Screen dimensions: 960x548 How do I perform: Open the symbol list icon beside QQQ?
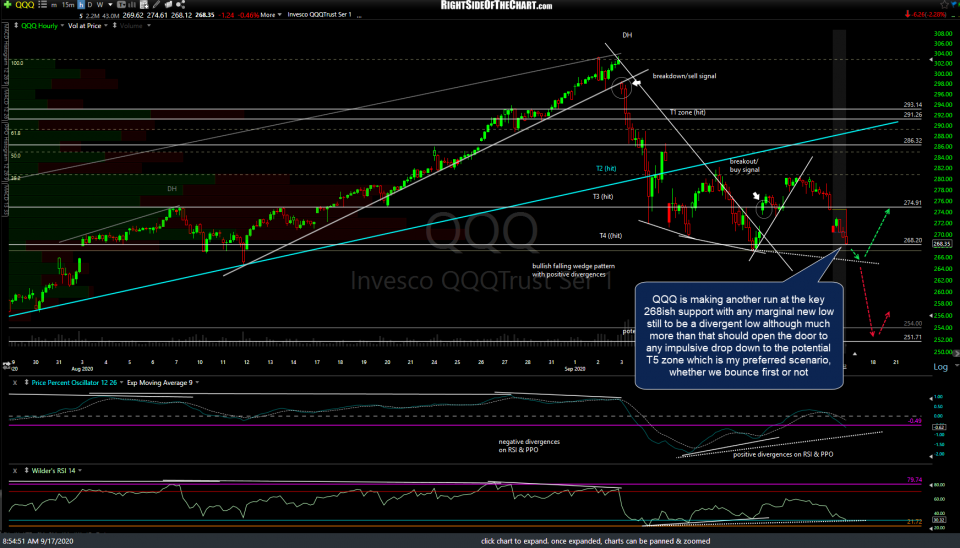click(x=42, y=4)
